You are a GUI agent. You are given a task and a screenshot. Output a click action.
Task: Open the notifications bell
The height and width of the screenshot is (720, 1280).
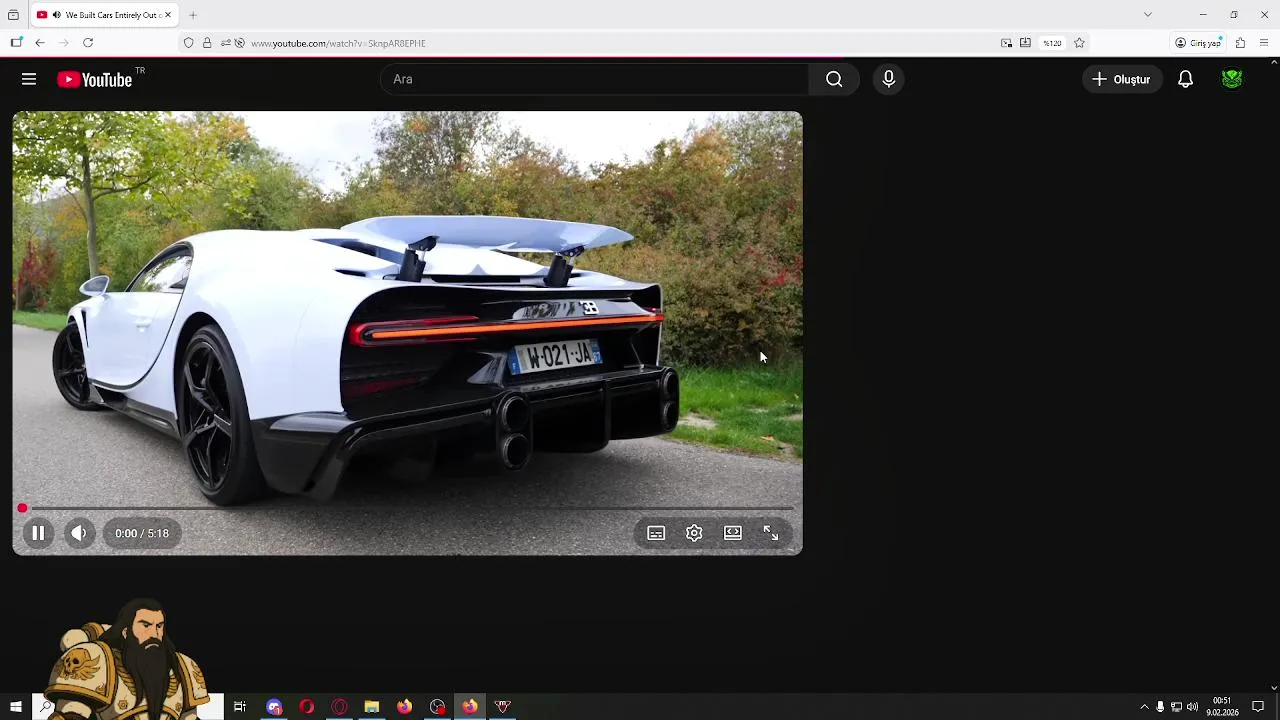(x=1185, y=79)
